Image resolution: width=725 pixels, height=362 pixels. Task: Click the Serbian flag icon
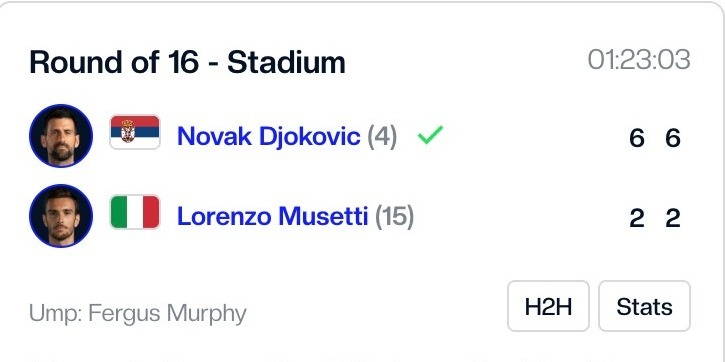point(135,132)
